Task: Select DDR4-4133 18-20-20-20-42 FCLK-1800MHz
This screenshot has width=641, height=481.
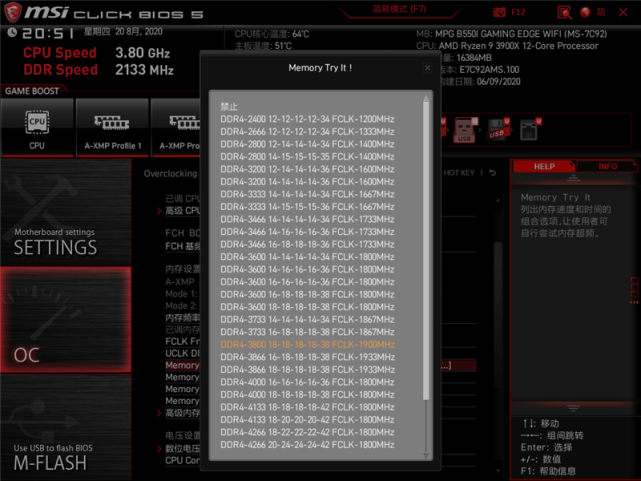Action: [307, 420]
